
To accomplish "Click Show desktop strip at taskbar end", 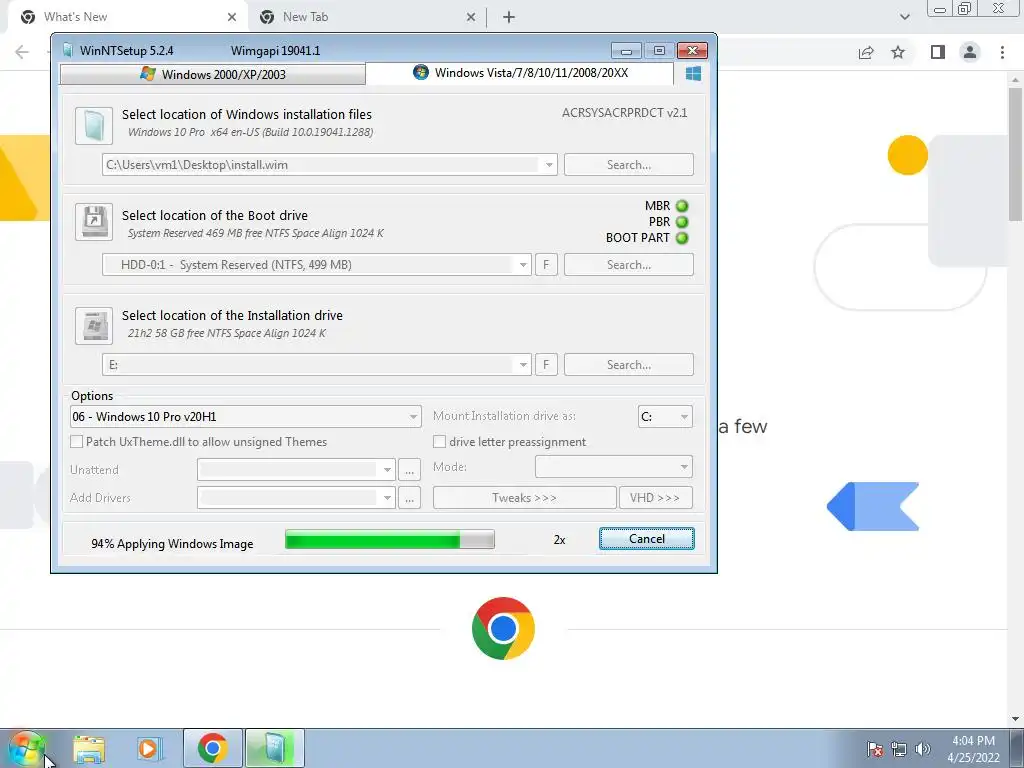I will point(1017,748).
